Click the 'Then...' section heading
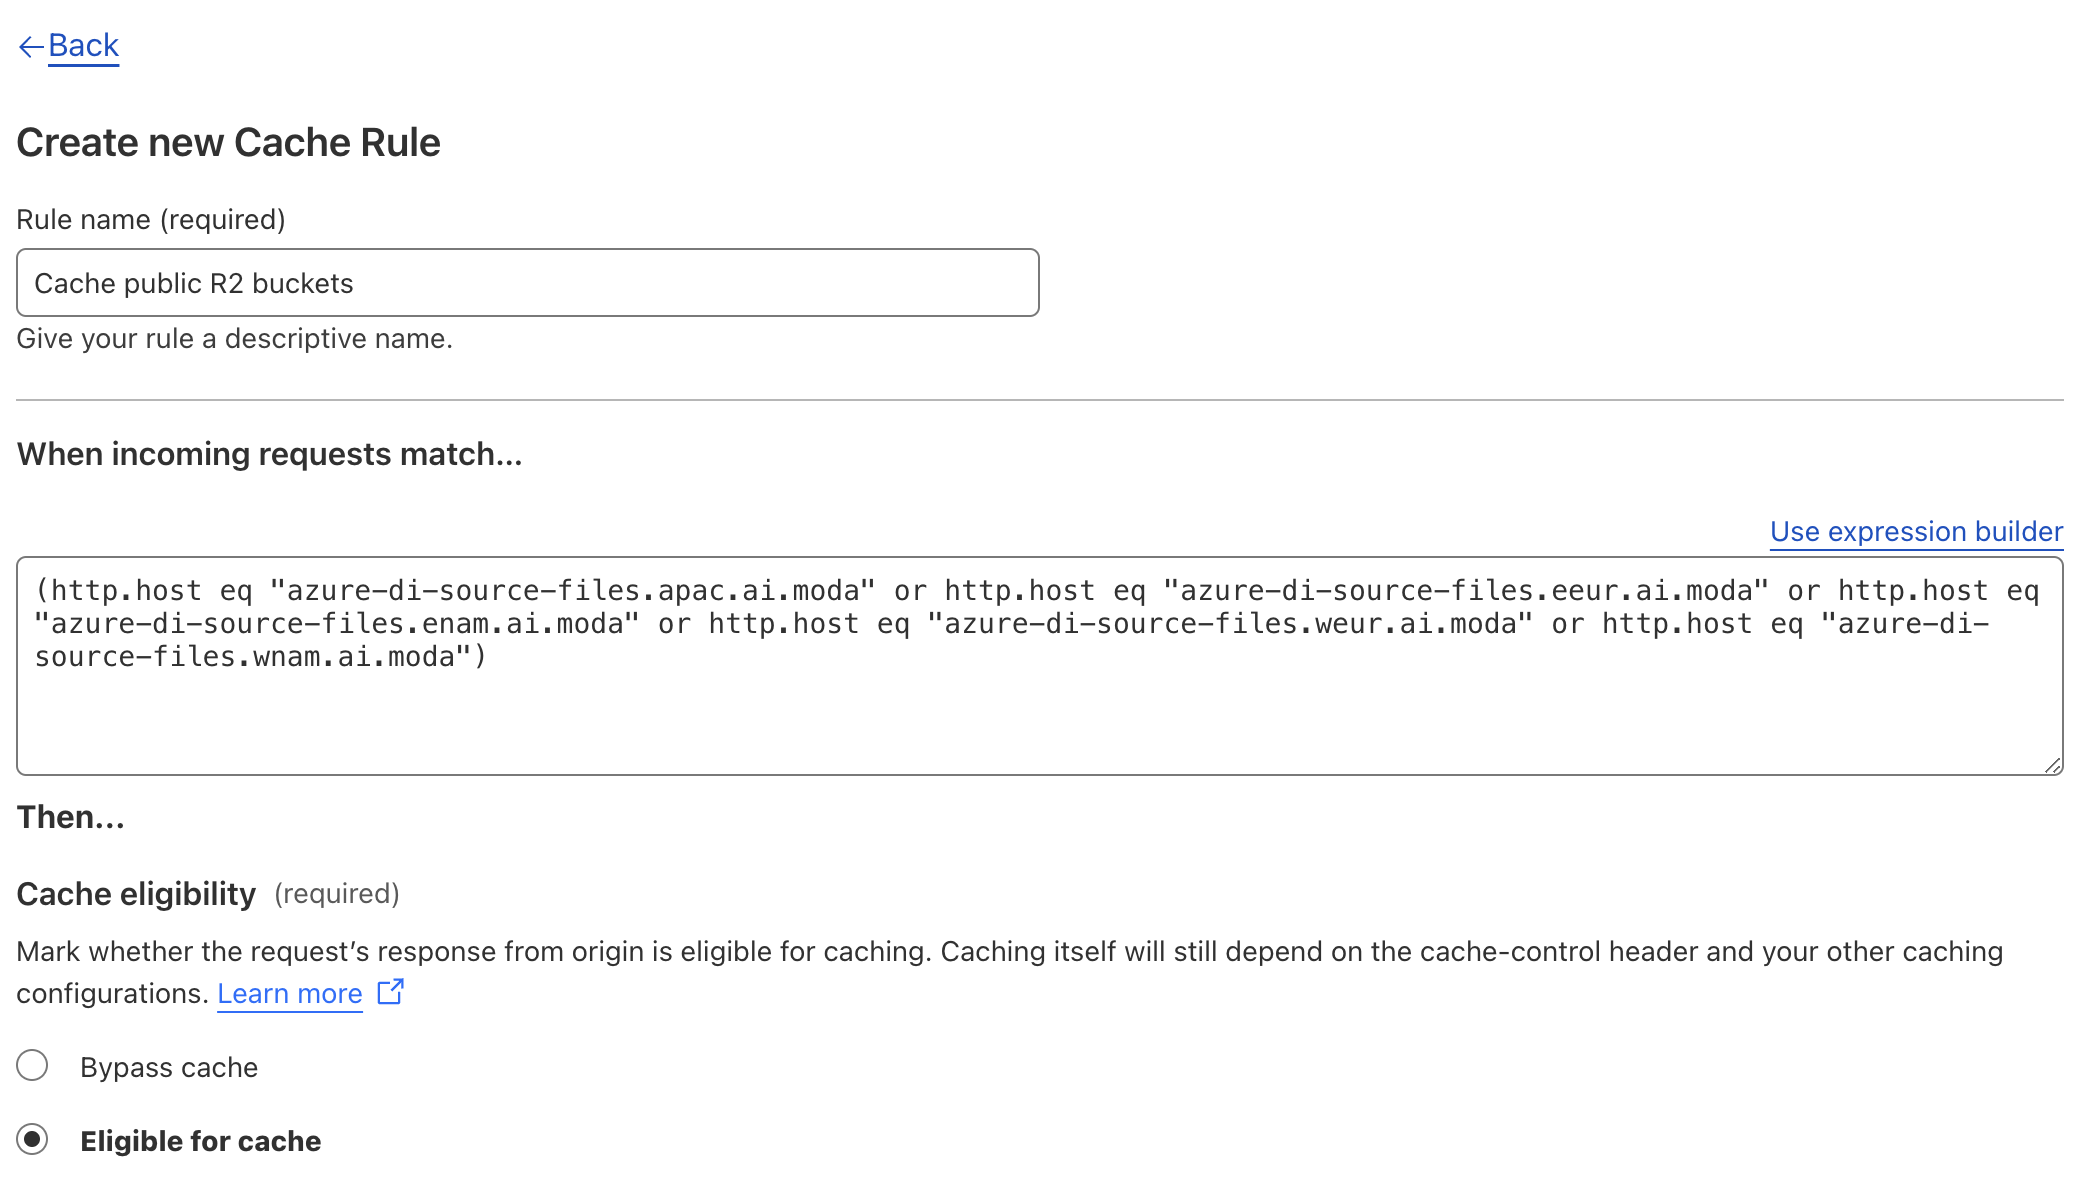This screenshot has height=1178, width=2082. tap(70, 818)
